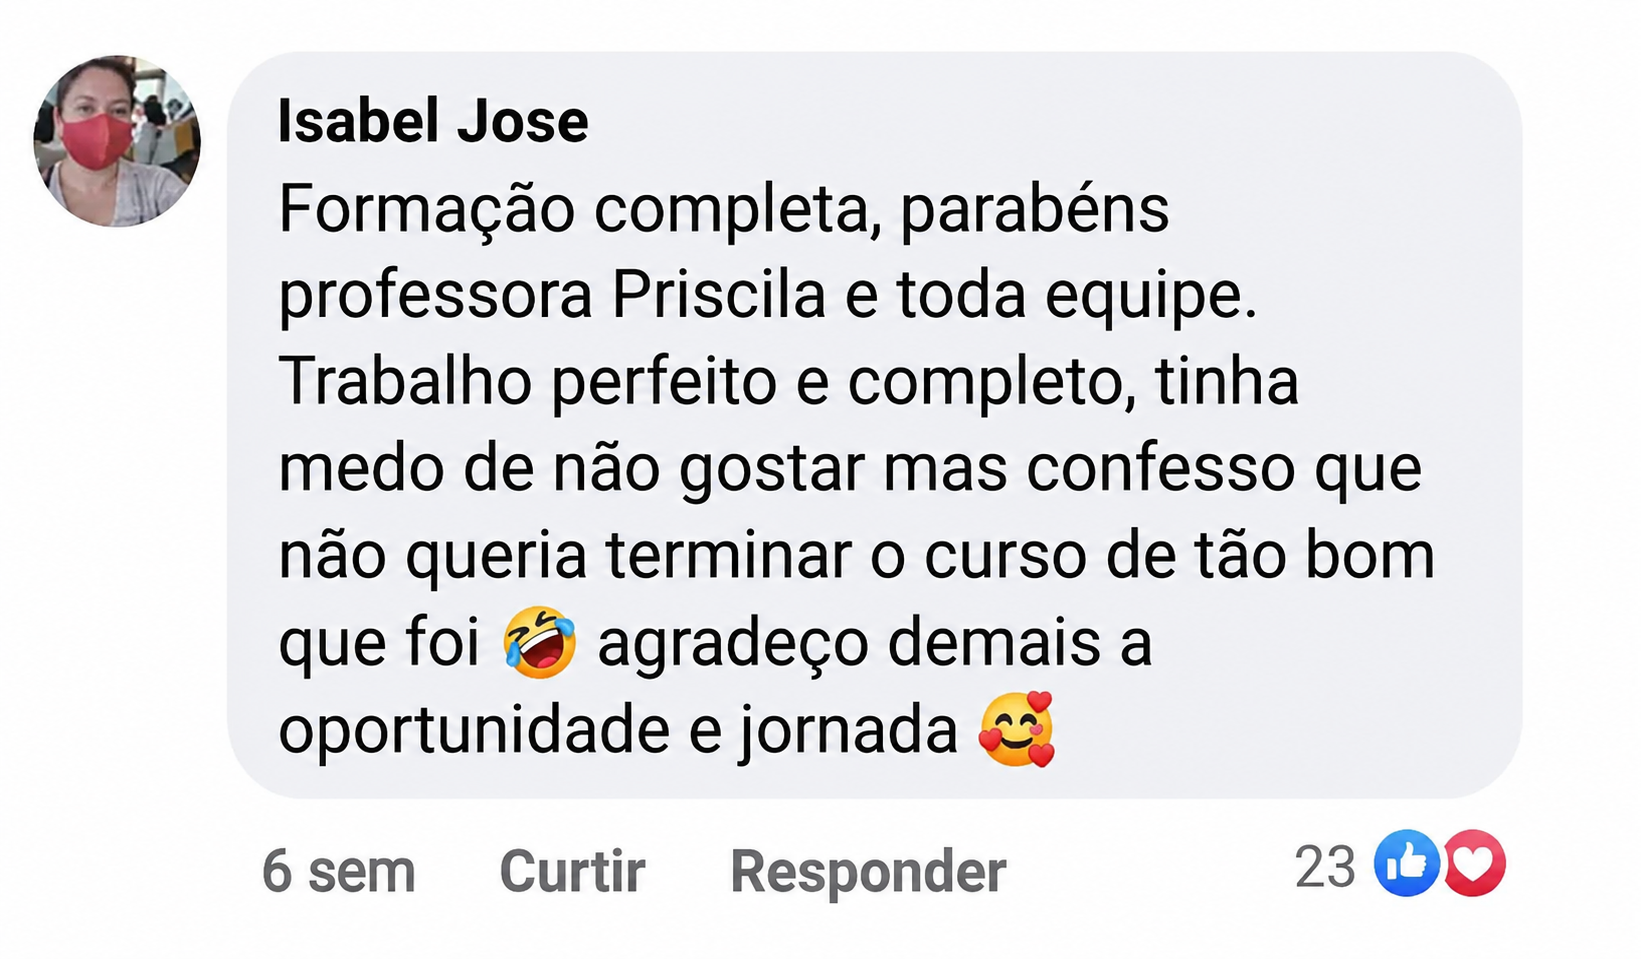Click the blue thumbs-up reaction icon
Screen dimensions: 1641x959
pos(1406,863)
